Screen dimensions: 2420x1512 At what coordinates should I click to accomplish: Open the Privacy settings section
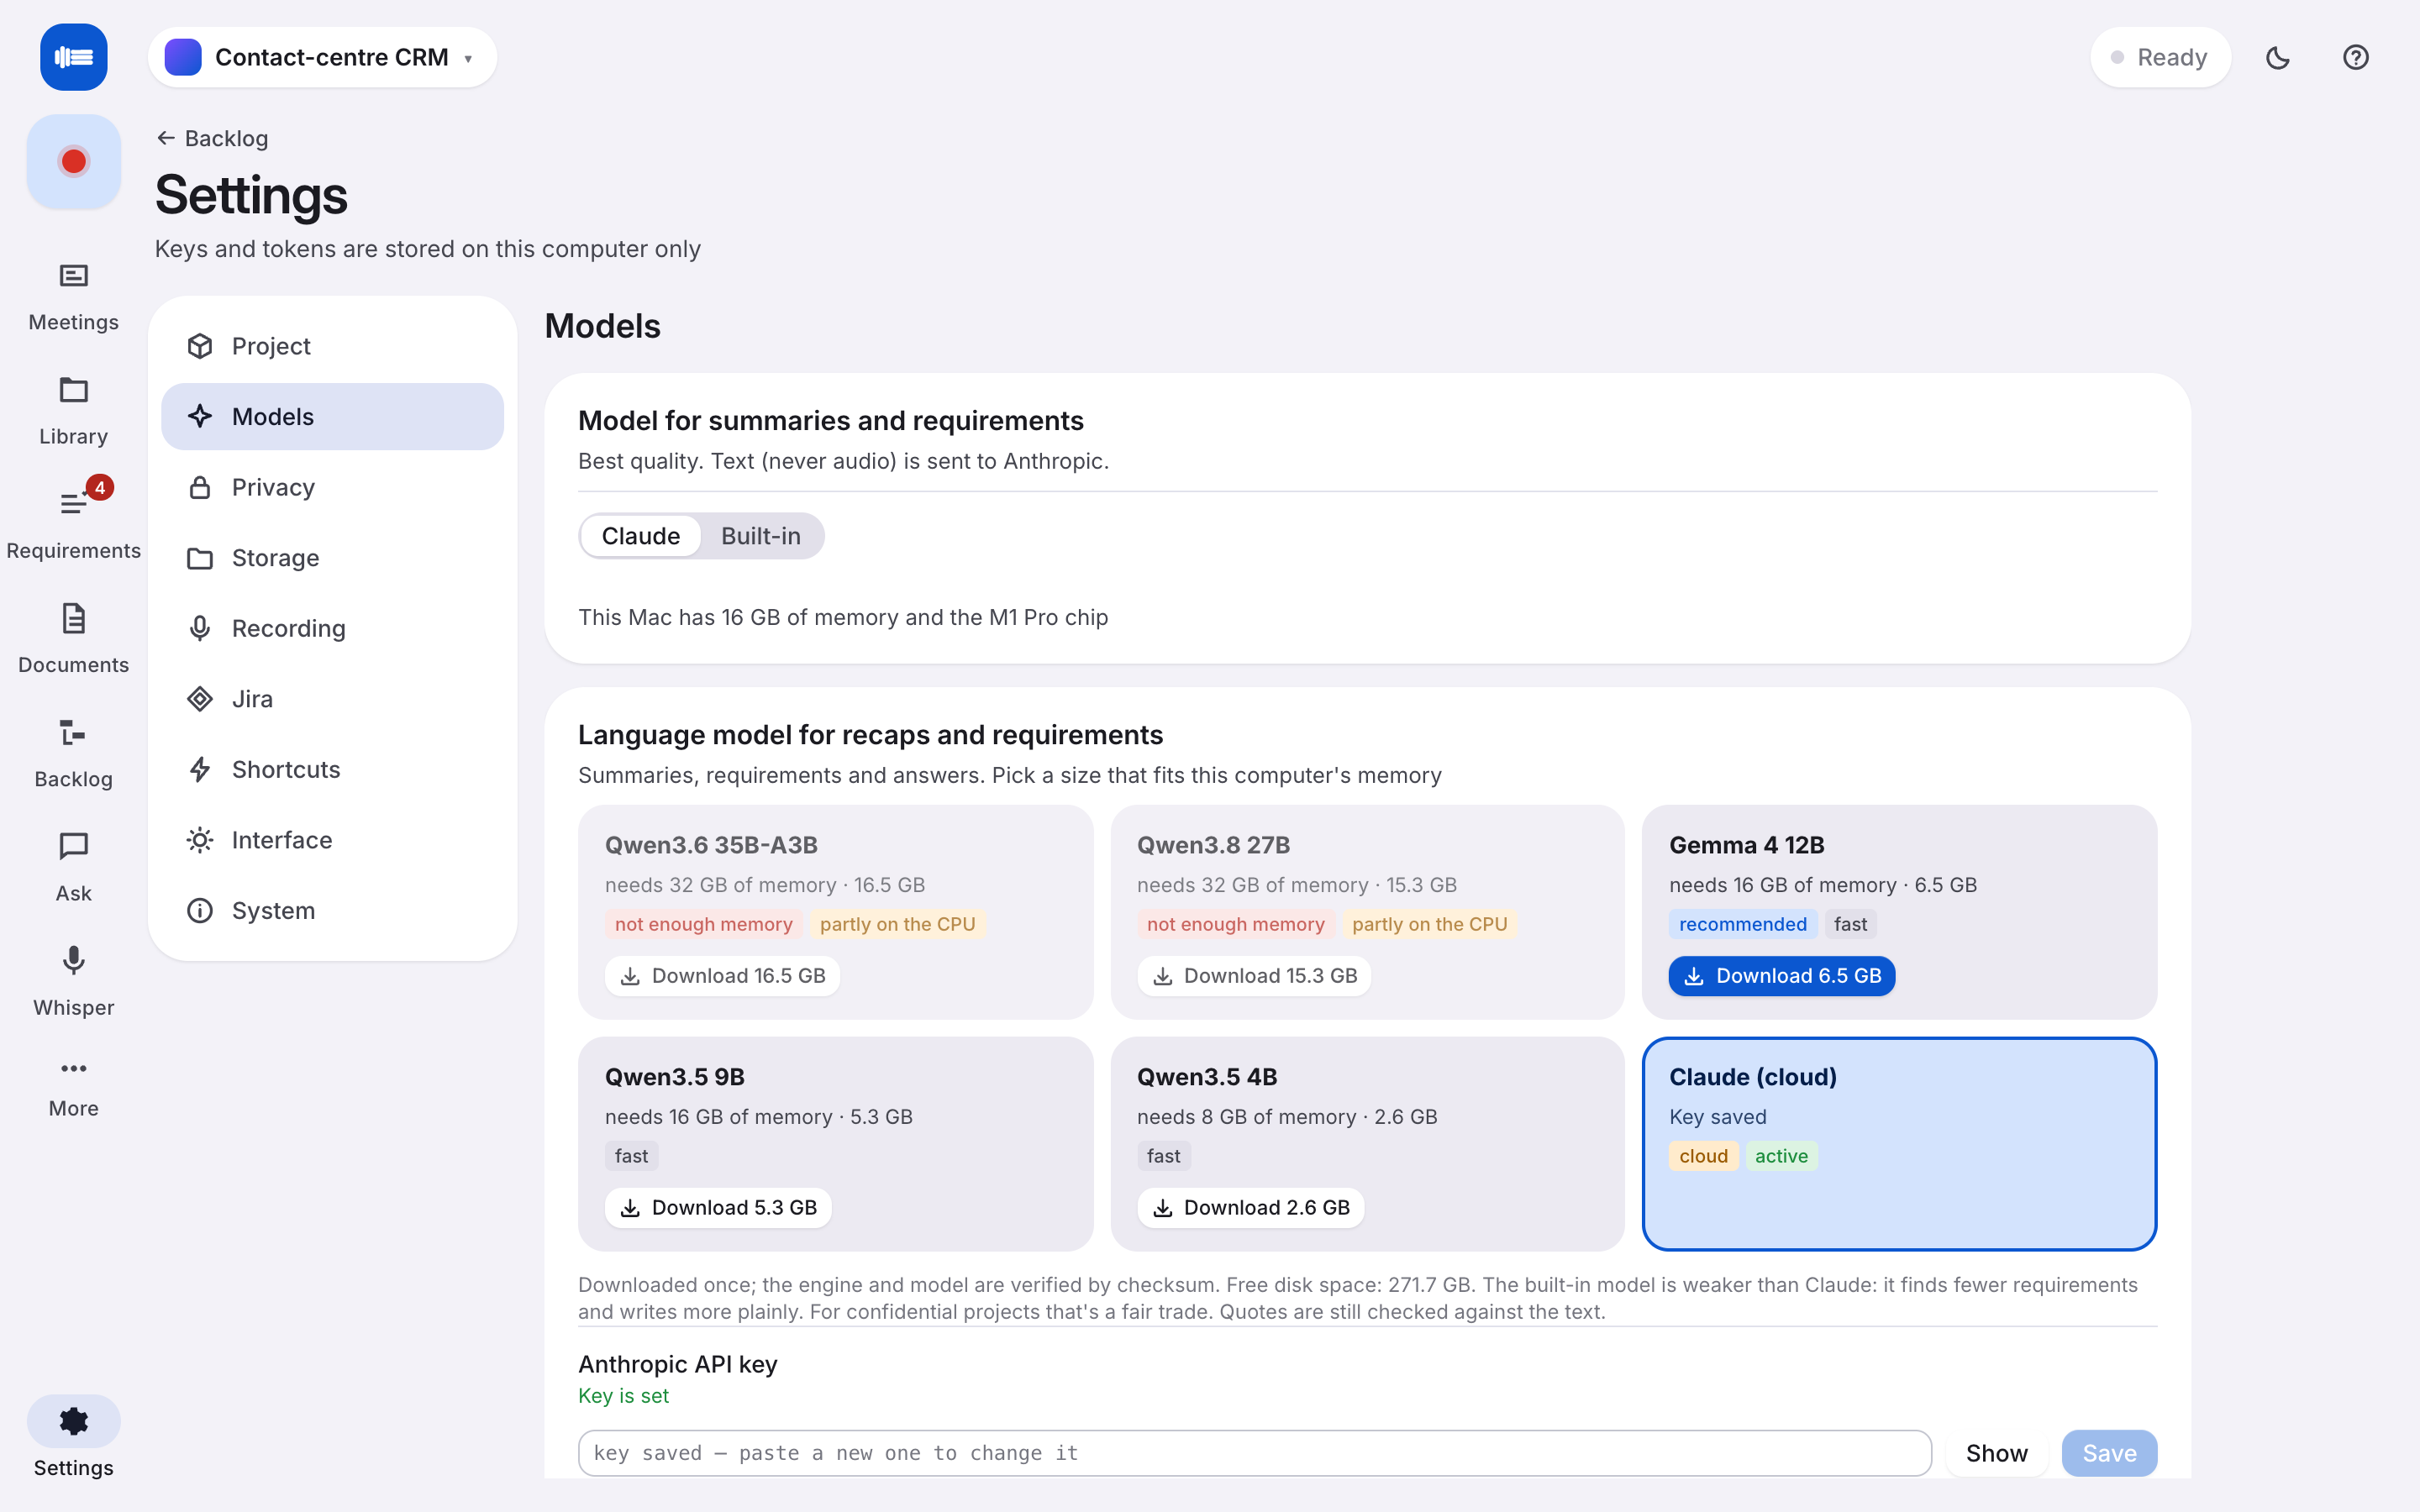332,487
